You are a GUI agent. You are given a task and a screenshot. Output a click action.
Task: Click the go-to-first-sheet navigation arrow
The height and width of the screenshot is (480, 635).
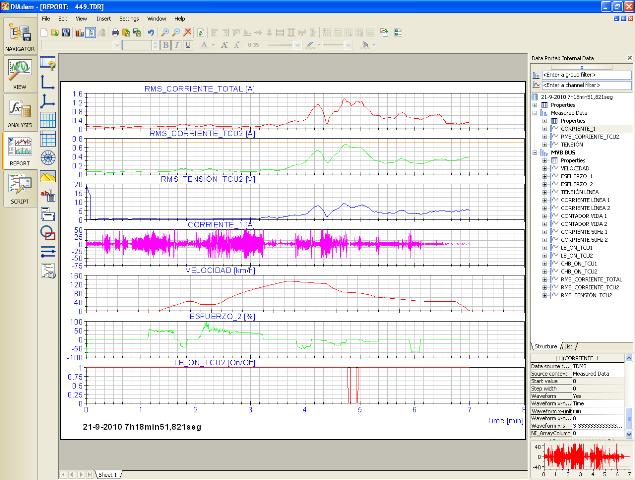click(64, 474)
